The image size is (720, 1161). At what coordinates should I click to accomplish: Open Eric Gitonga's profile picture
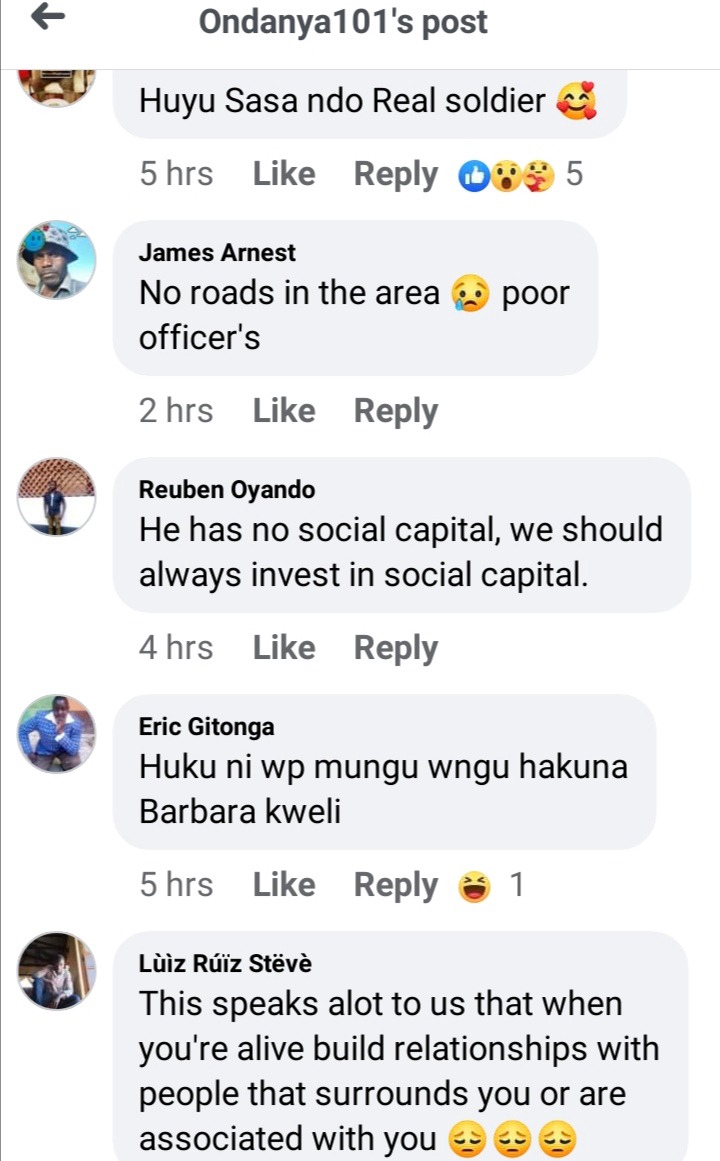click(x=57, y=733)
